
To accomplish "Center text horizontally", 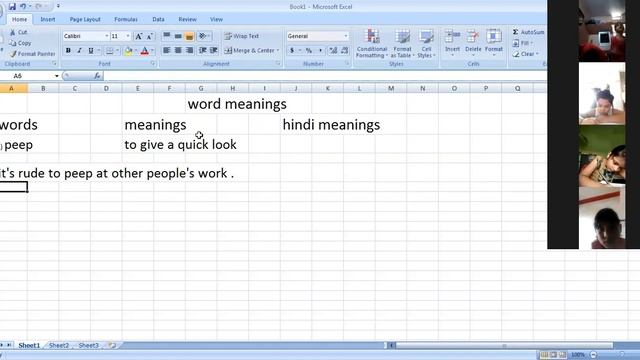I will pyautogui.click(x=178, y=50).
